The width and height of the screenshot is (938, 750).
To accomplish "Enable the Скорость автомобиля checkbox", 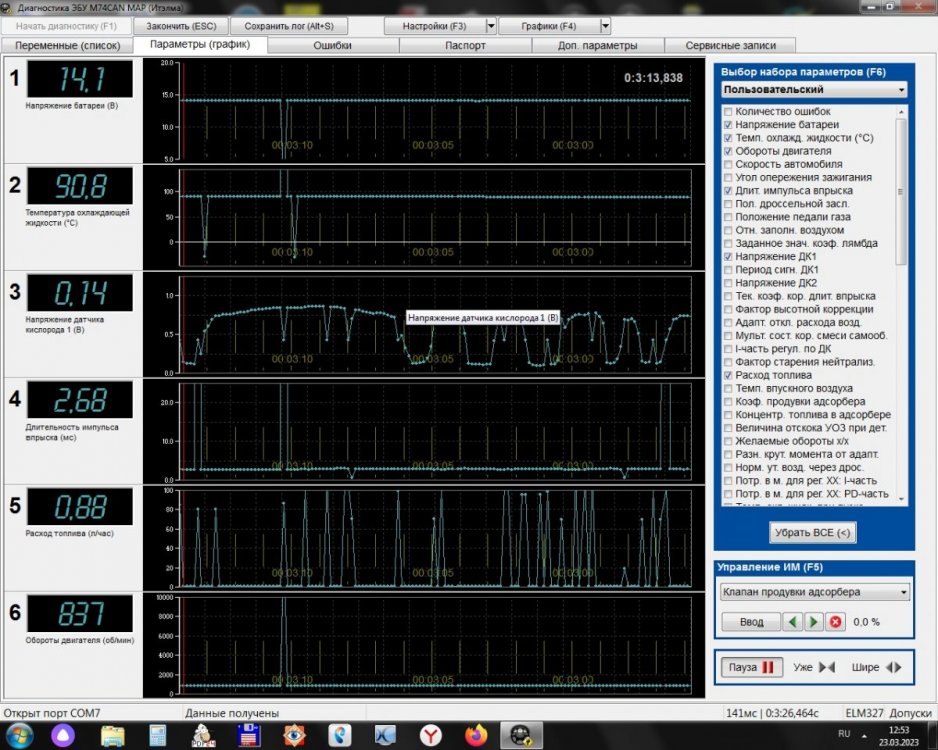I will [728, 164].
